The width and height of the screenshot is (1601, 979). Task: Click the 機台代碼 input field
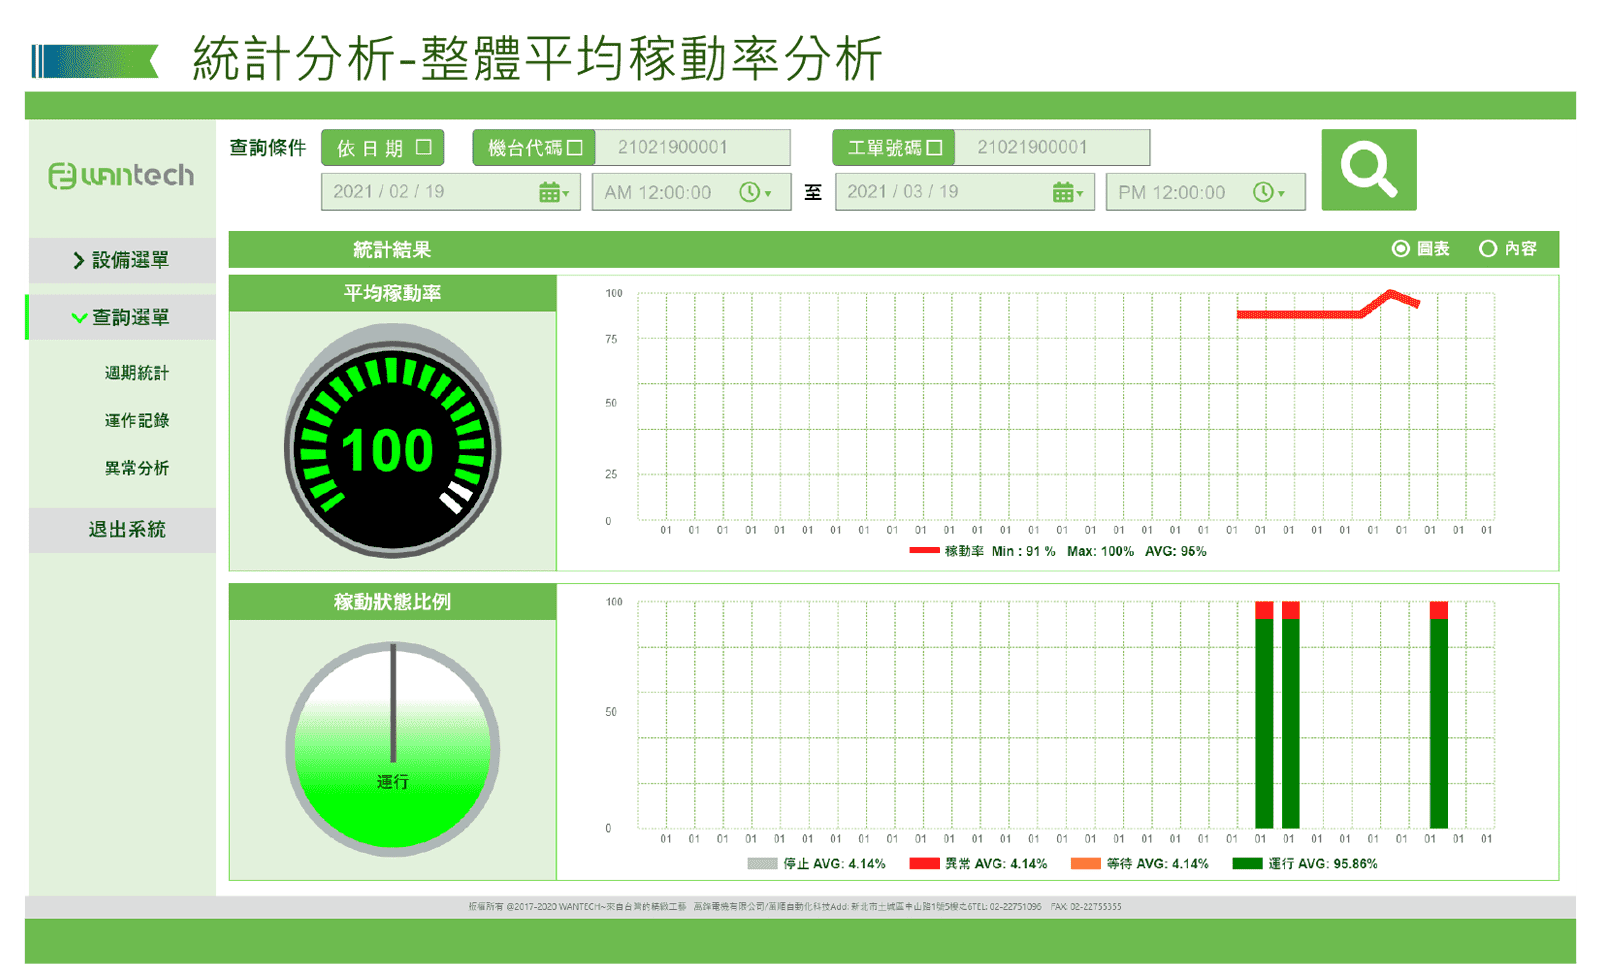692,148
